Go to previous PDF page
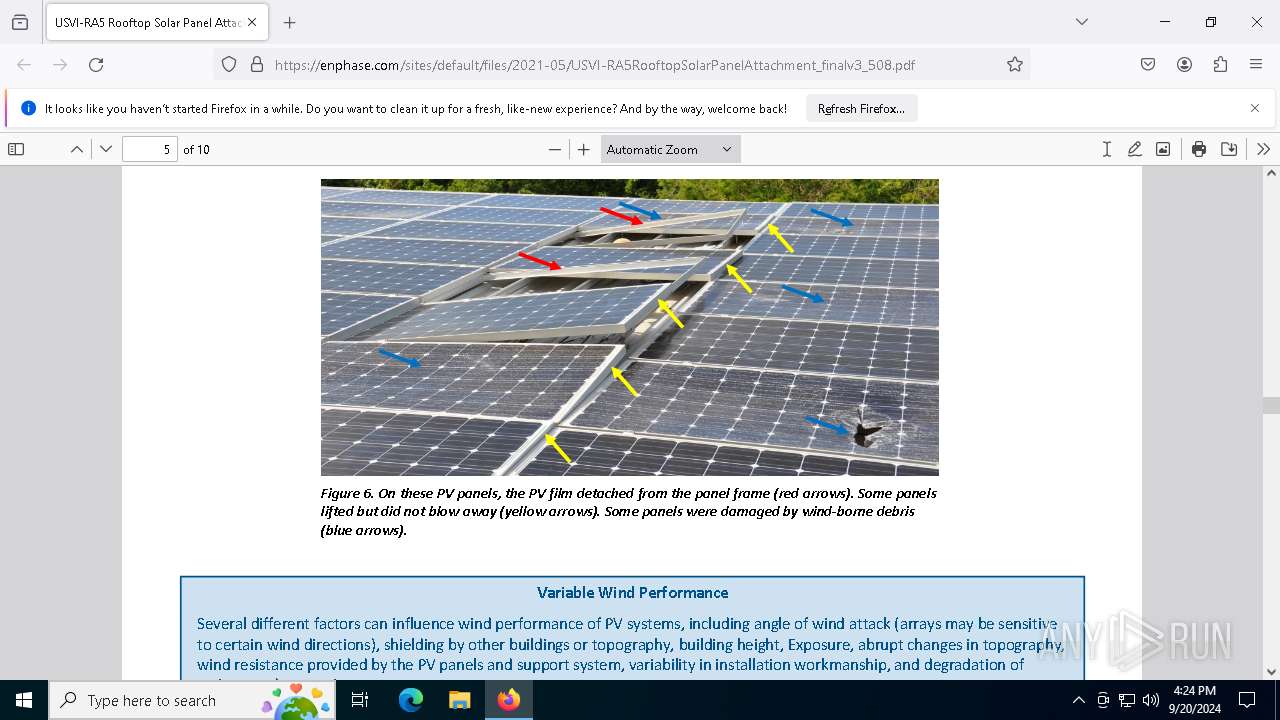Image resolution: width=1280 pixels, height=720 pixels. (x=77, y=149)
